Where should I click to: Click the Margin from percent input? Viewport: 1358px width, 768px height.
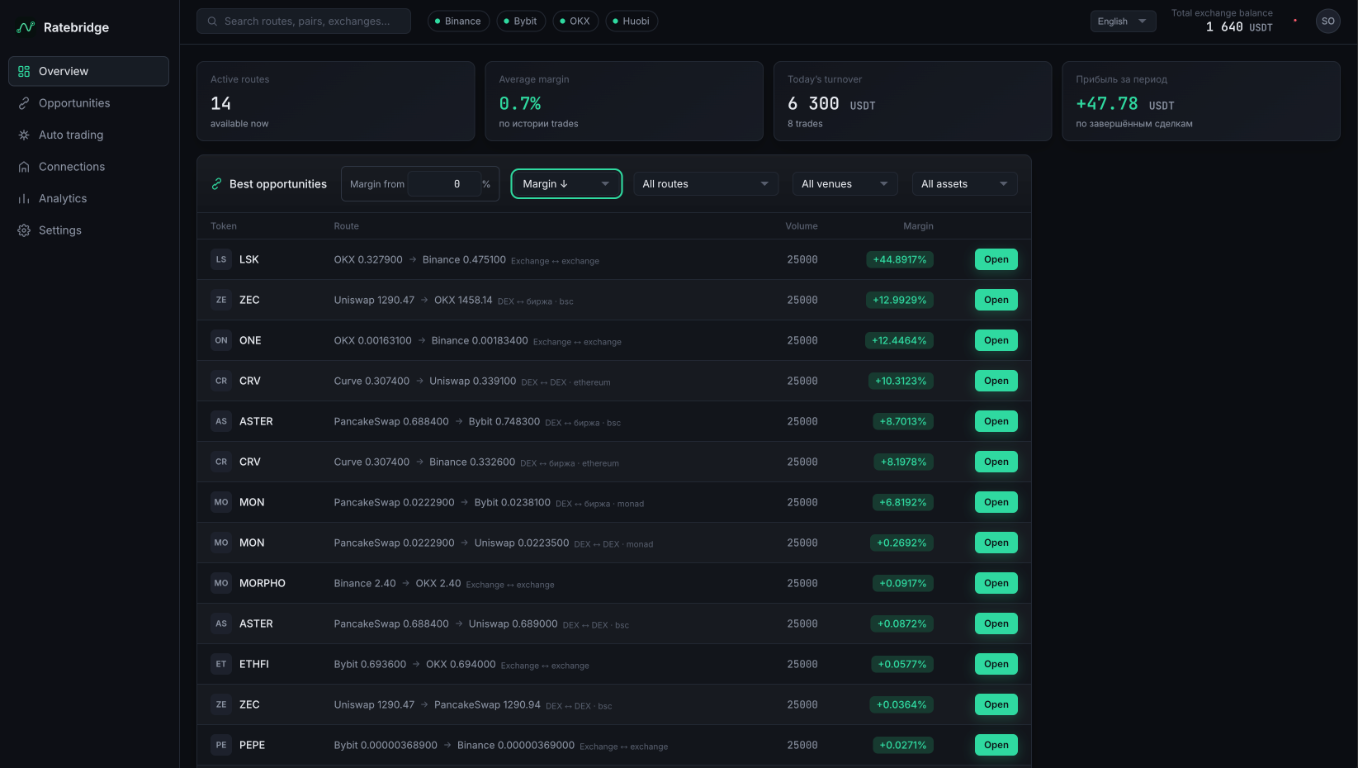[443, 184]
